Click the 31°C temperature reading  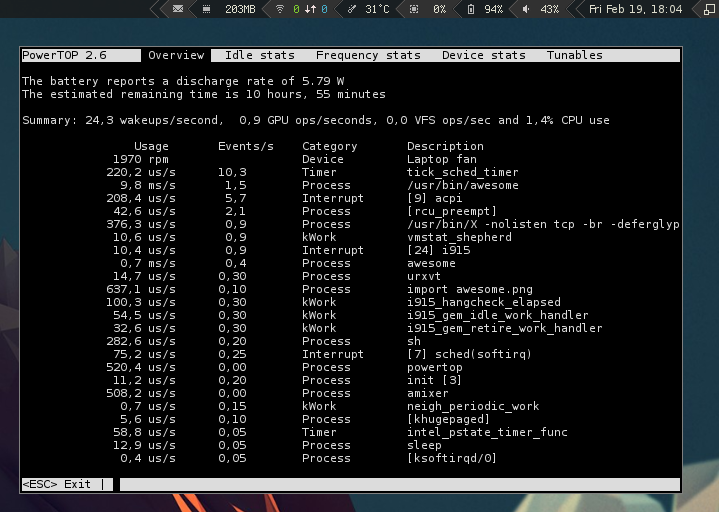click(377, 9)
